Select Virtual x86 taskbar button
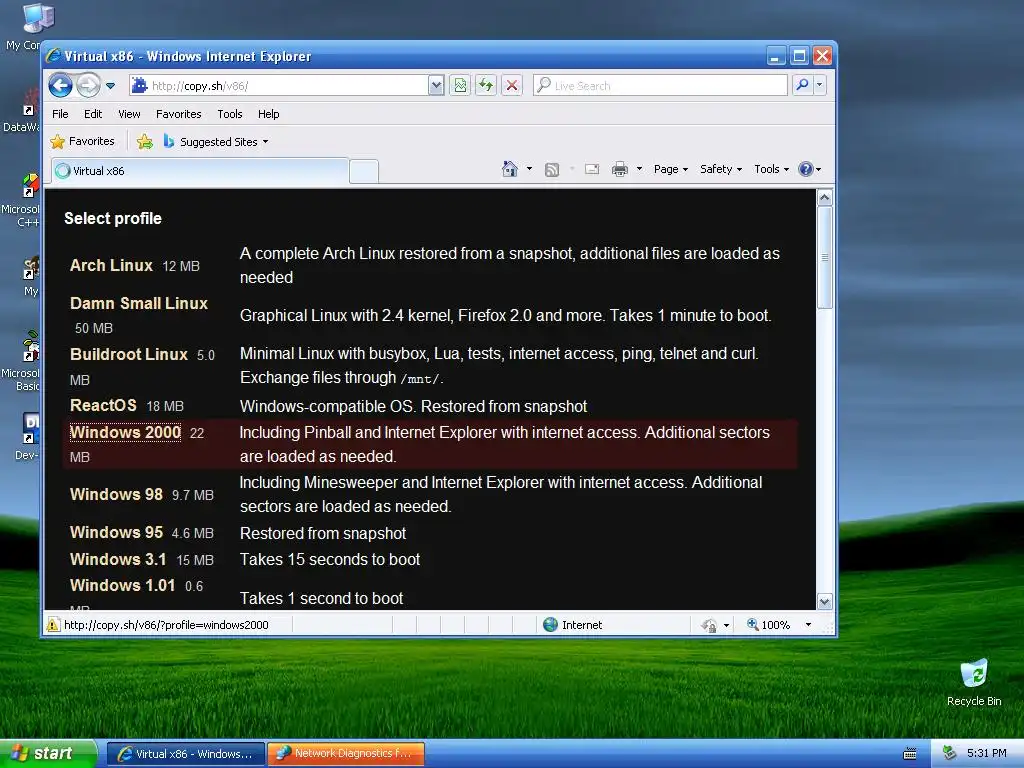The height and width of the screenshot is (768, 1024). pyautogui.click(x=186, y=754)
